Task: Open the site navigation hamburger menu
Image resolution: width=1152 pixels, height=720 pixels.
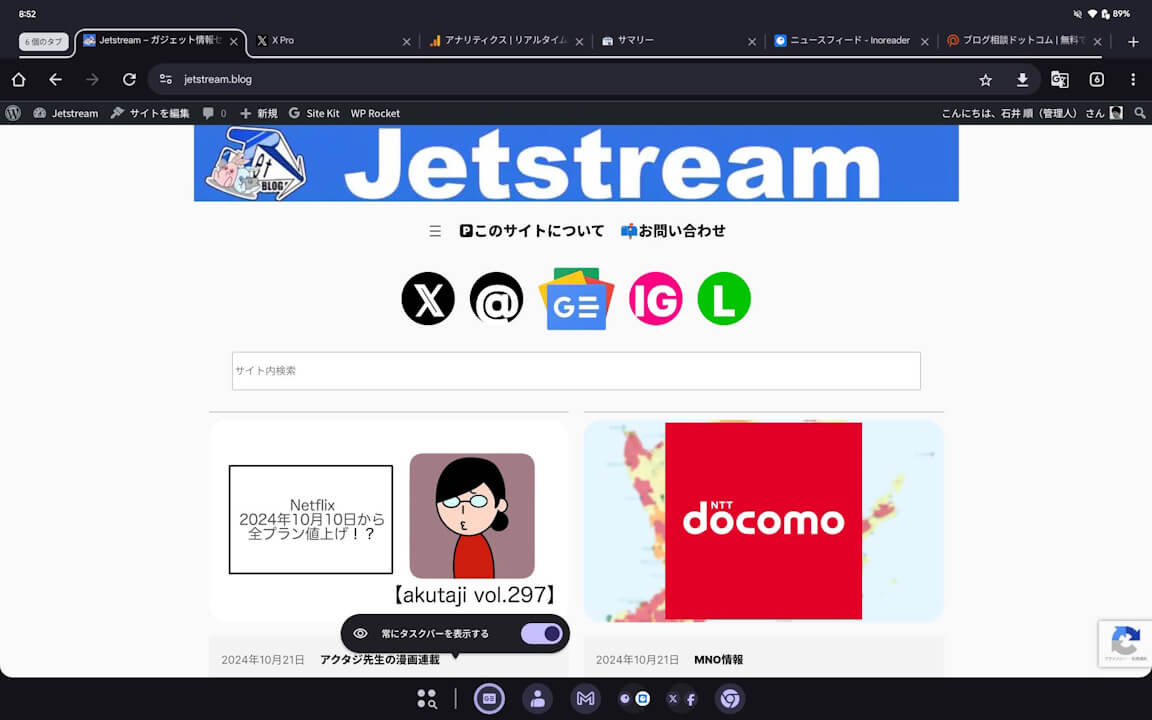Action: click(x=435, y=230)
